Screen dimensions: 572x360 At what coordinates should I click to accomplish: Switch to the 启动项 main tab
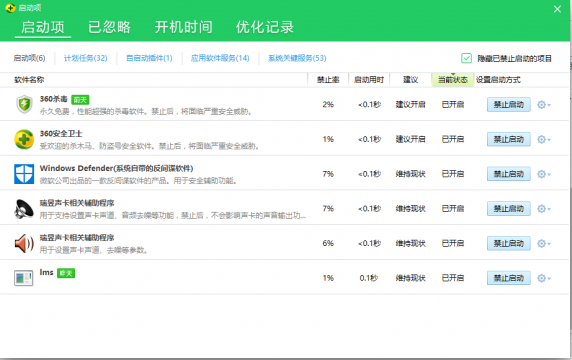[x=43, y=27]
